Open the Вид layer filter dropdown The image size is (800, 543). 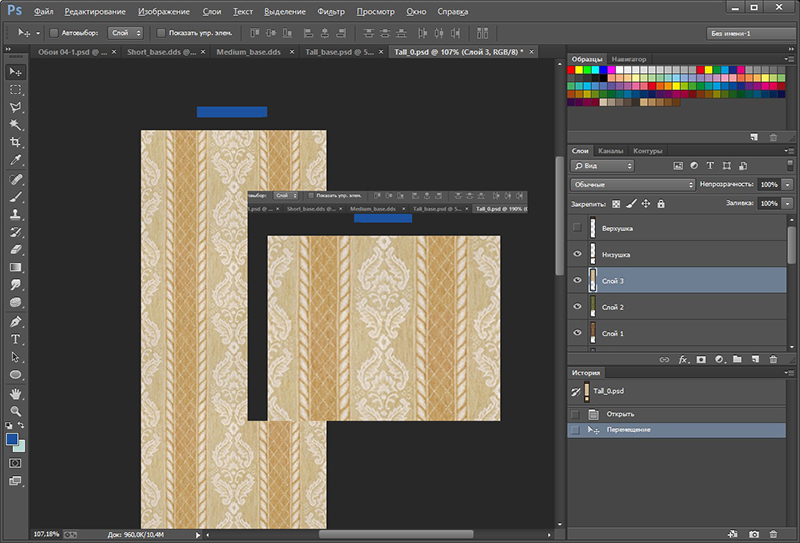click(x=601, y=165)
